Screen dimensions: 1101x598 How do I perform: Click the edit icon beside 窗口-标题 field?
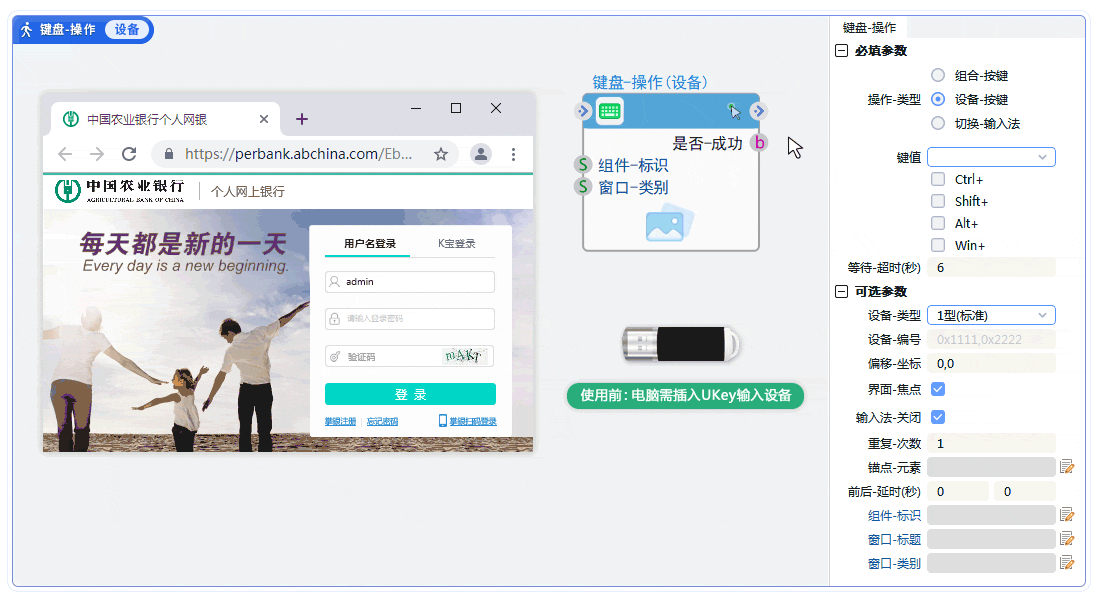click(x=1067, y=539)
